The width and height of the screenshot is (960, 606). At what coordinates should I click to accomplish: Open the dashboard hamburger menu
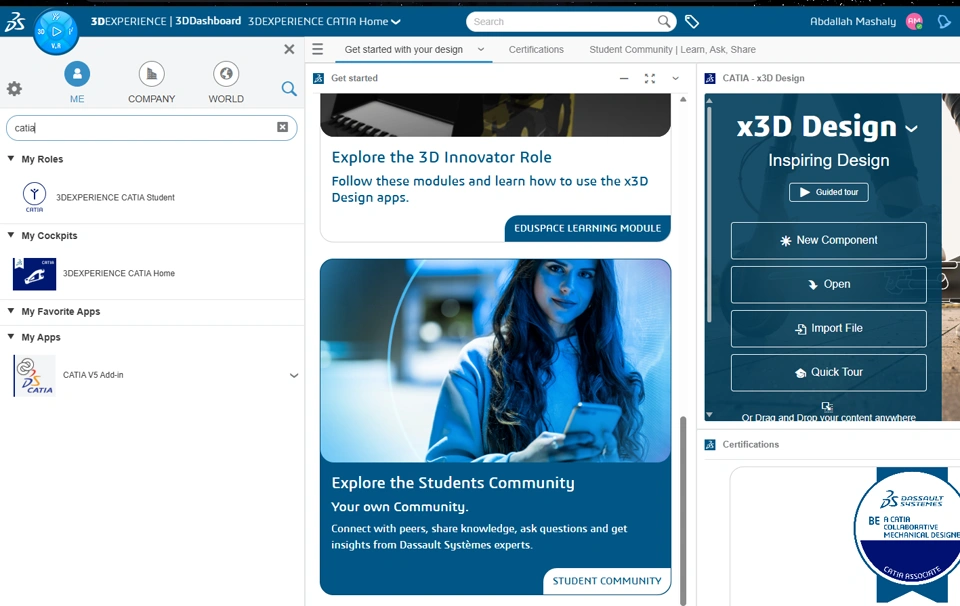pyautogui.click(x=317, y=49)
